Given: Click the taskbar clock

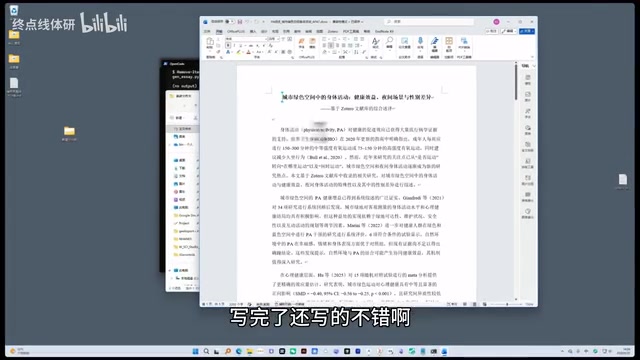Looking at the screenshot, I should (x=625, y=351).
